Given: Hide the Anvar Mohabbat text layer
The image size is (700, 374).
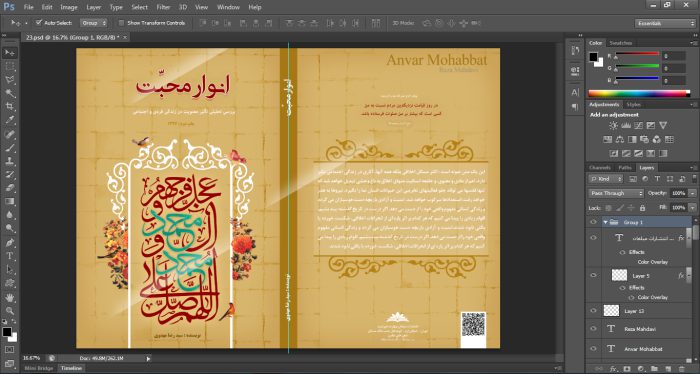Looking at the screenshot, I should (593, 349).
